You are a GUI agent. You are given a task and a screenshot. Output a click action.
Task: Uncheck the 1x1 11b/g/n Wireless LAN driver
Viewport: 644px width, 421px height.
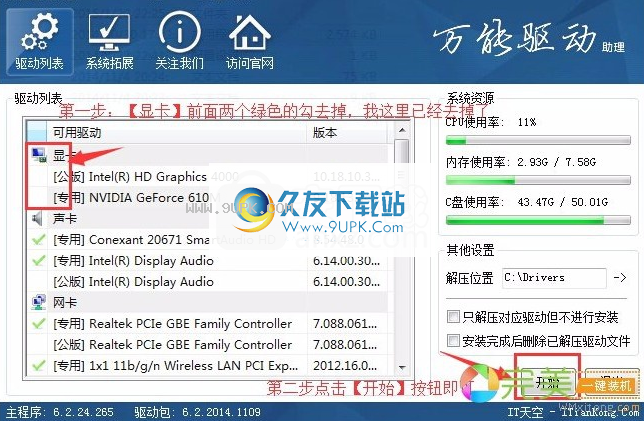[x=38, y=366]
